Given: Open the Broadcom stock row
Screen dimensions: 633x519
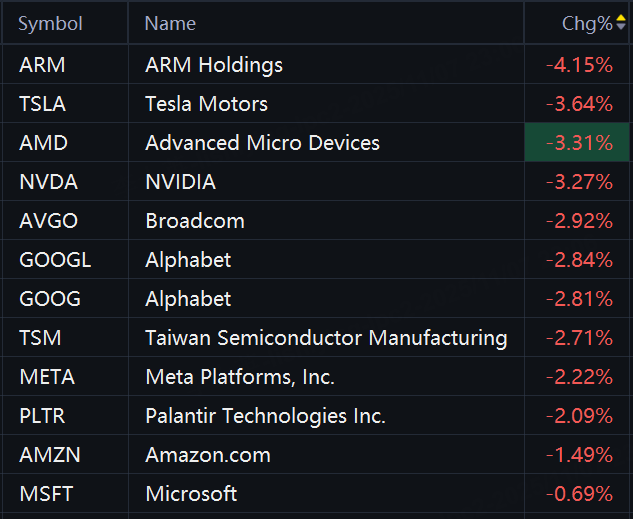Looking at the screenshot, I should [x=194, y=221].
